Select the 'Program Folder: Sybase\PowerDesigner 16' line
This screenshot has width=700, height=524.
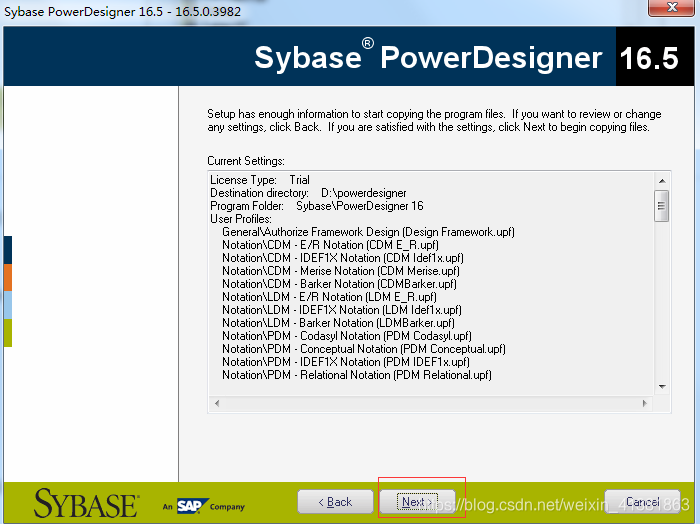tap(317, 206)
